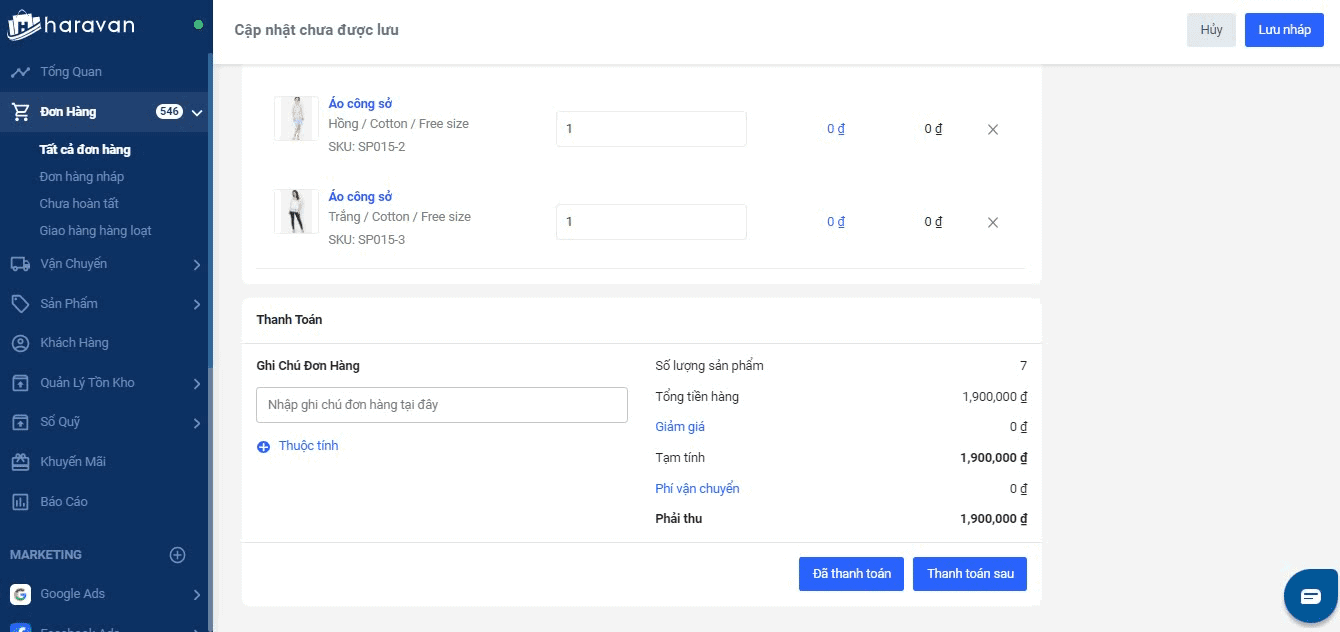Click the Quản Lý Tồn Kho icon
This screenshot has width=1340, height=632.
(x=20, y=383)
